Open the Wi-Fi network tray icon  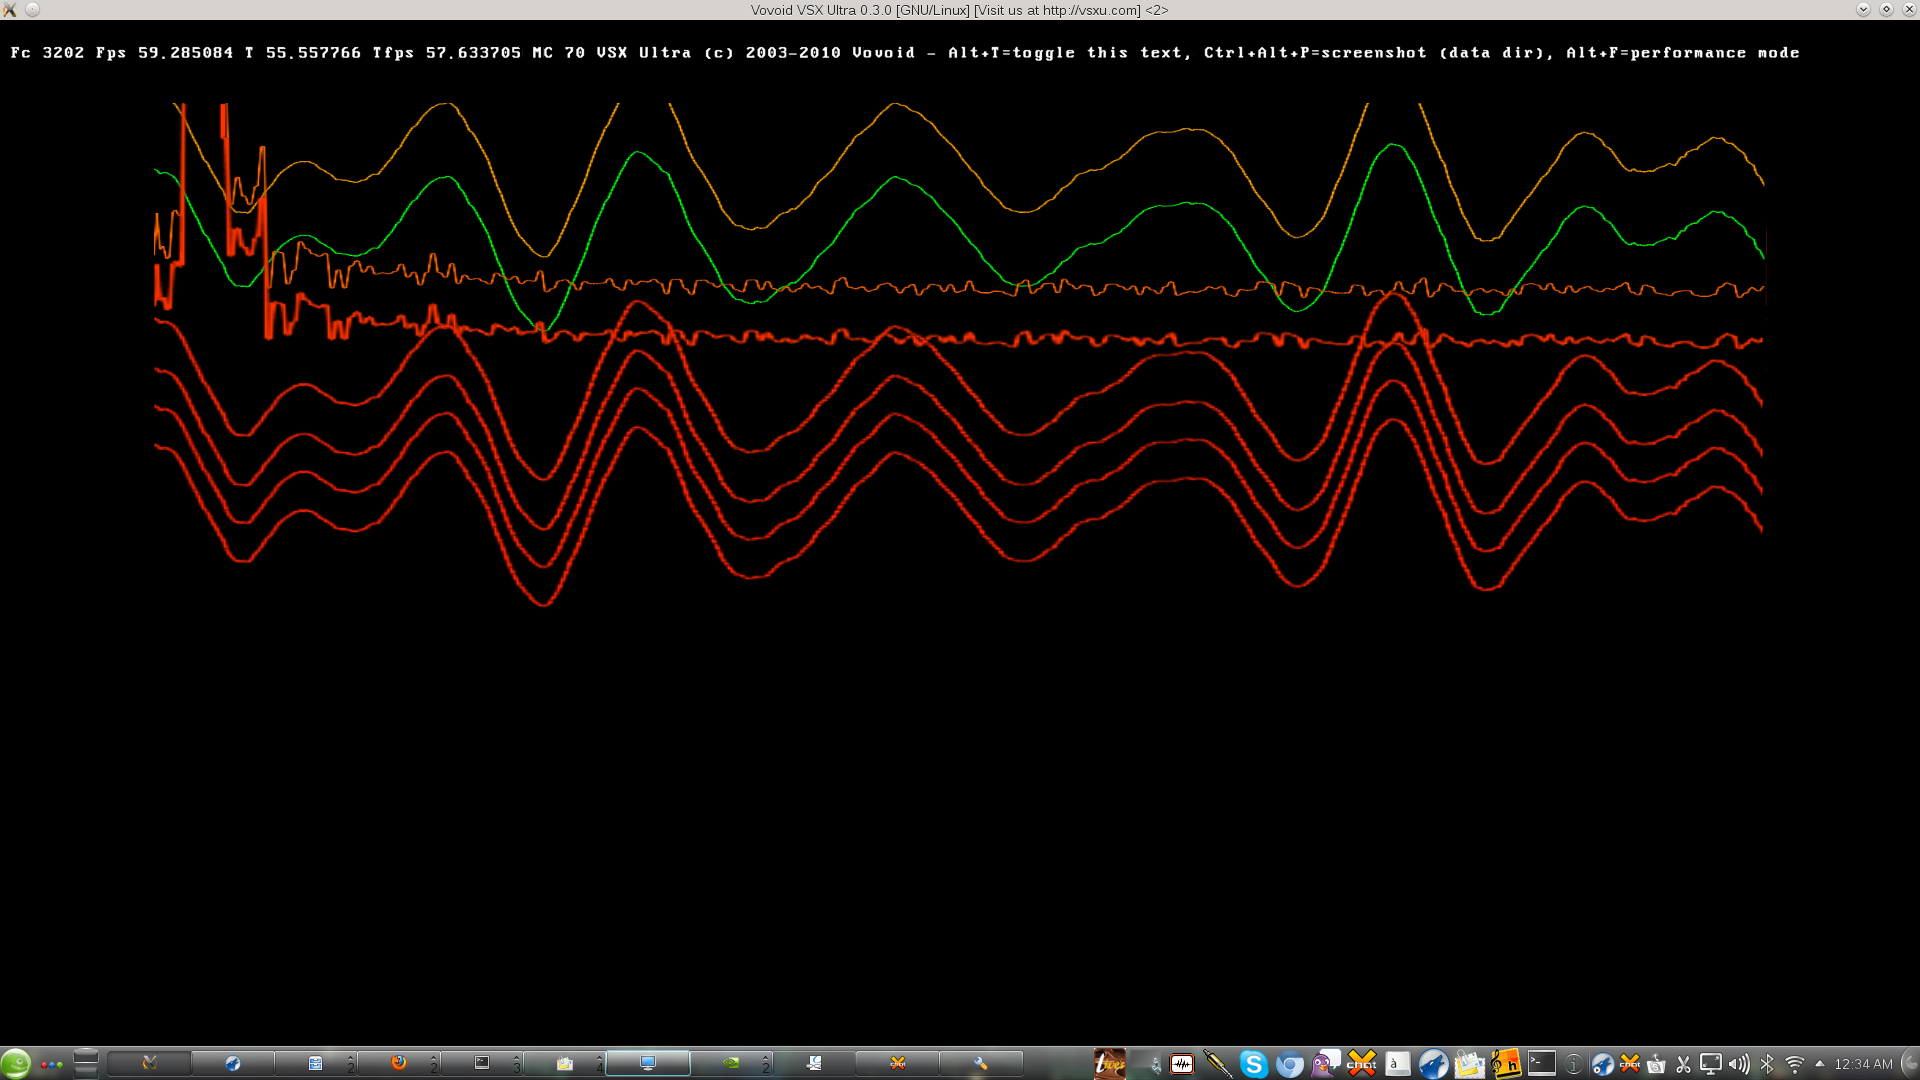(1794, 1064)
